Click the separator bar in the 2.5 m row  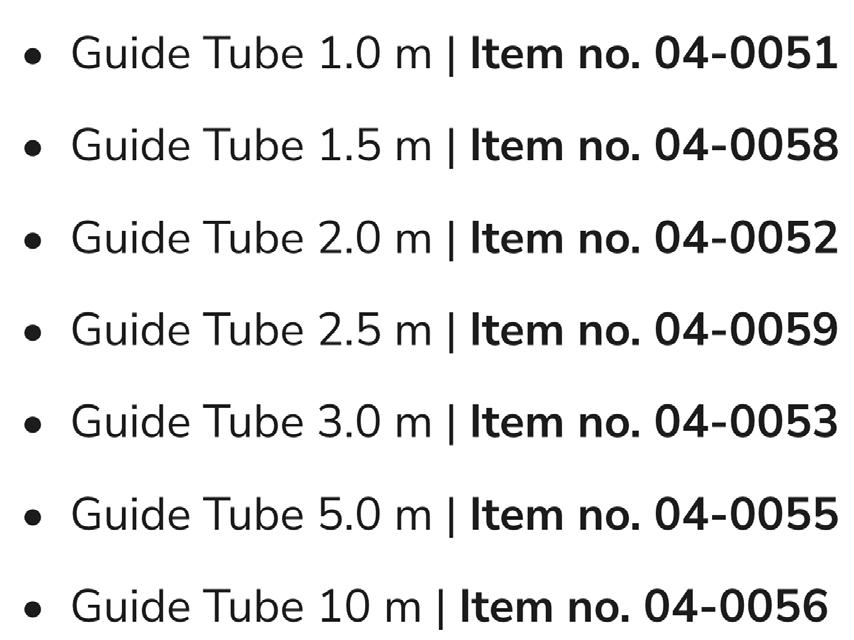click(x=450, y=332)
